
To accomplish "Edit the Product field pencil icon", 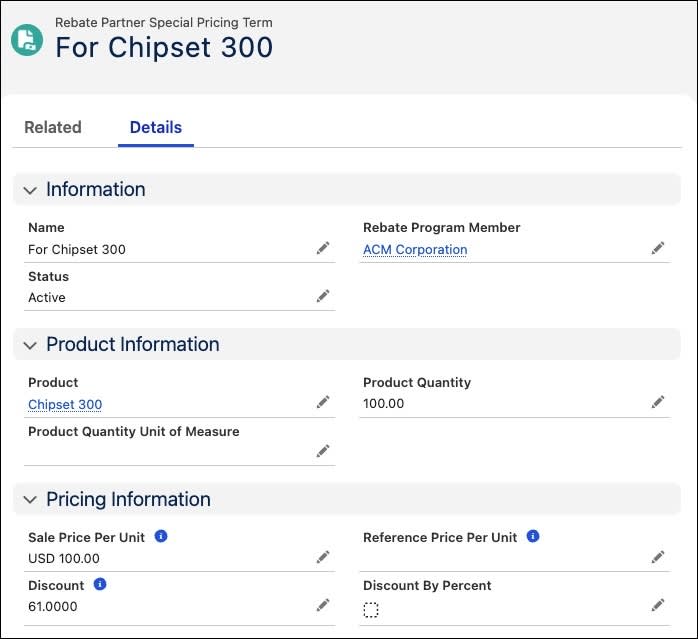I will coord(323,402).
